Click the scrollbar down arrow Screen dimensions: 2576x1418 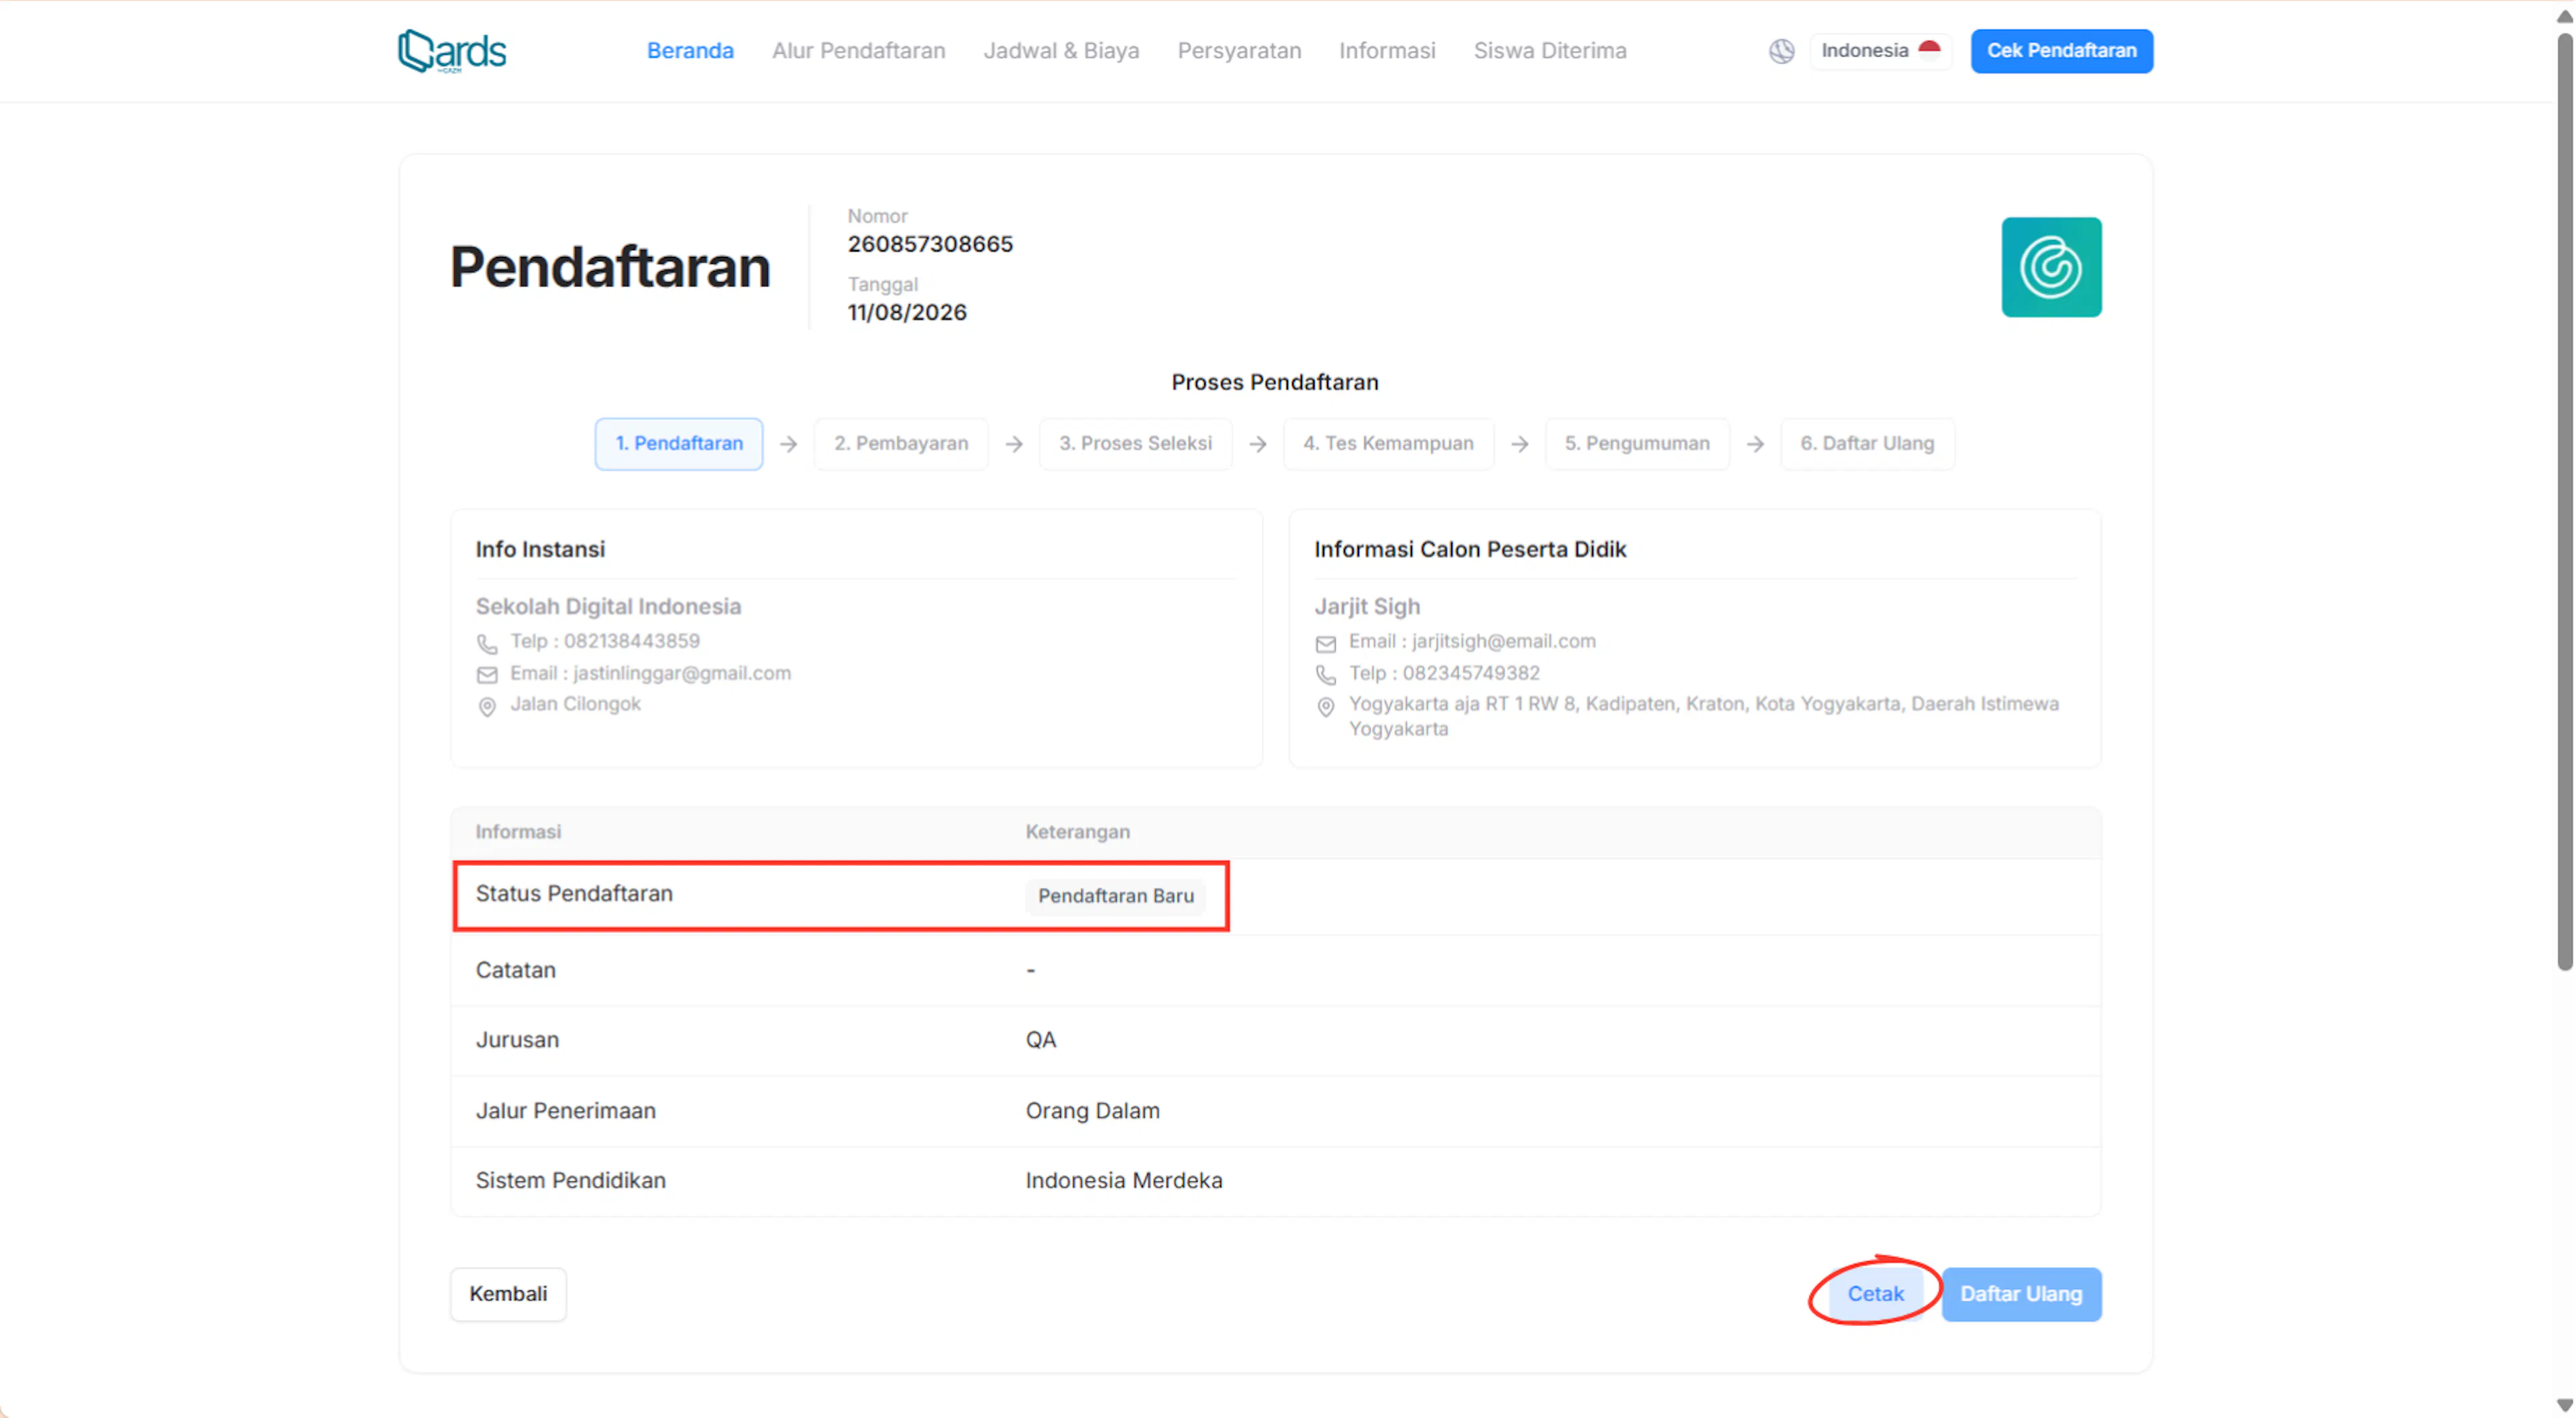coord(2564,1404)
